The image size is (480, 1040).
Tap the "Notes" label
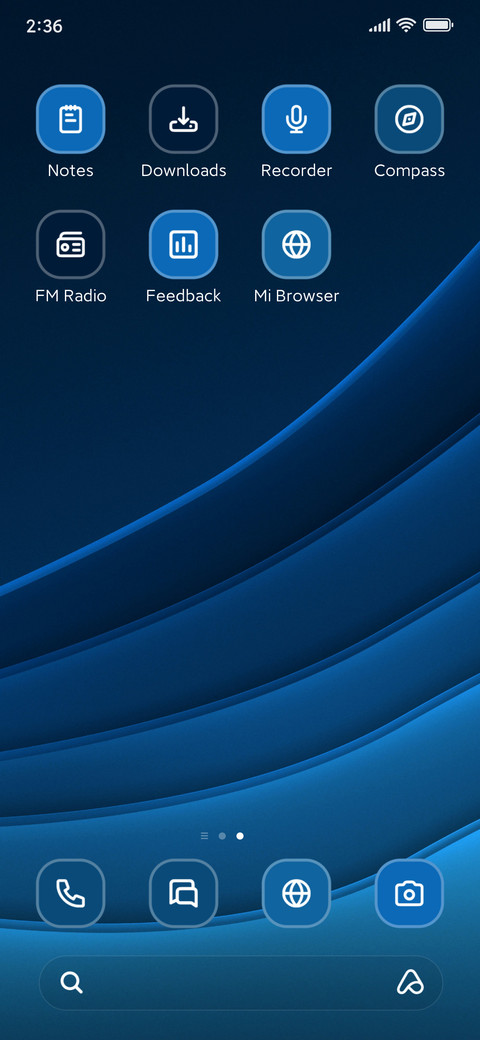tap(70, 170)
